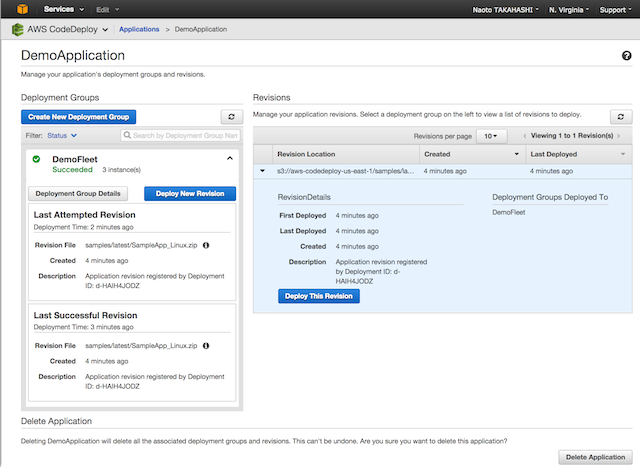Open the Support menu
This screenshot has height=467, width=640.
[615, 10]
